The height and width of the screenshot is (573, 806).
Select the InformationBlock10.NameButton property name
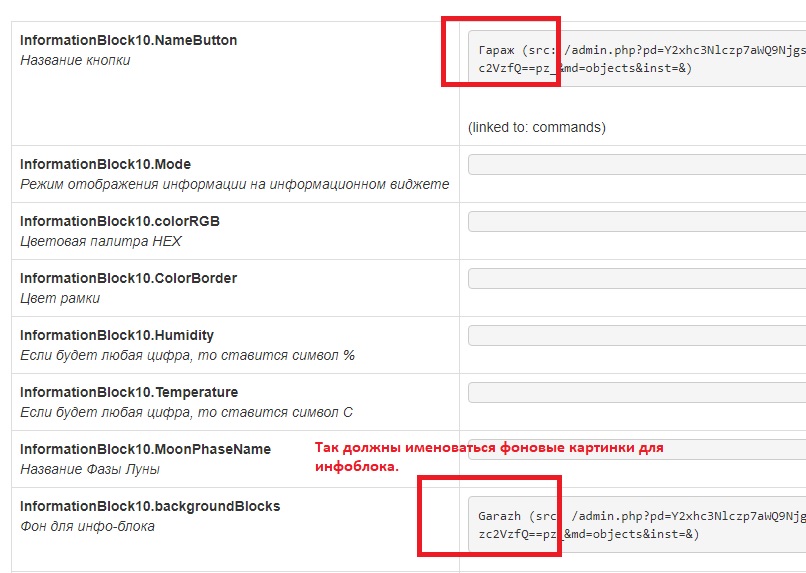129,41
